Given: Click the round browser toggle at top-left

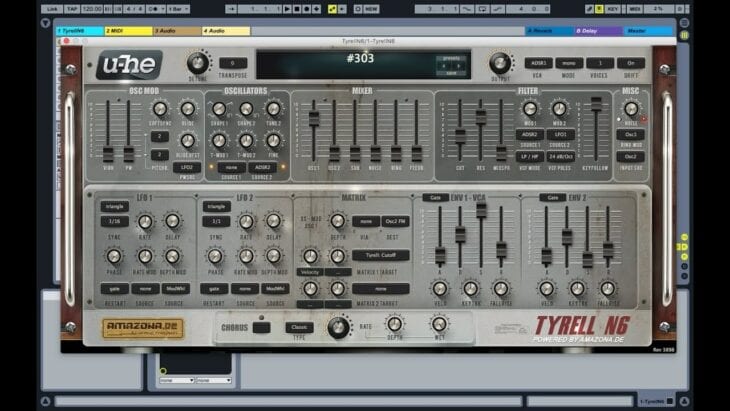Looking at the screenshot, I should pos(45,23).
